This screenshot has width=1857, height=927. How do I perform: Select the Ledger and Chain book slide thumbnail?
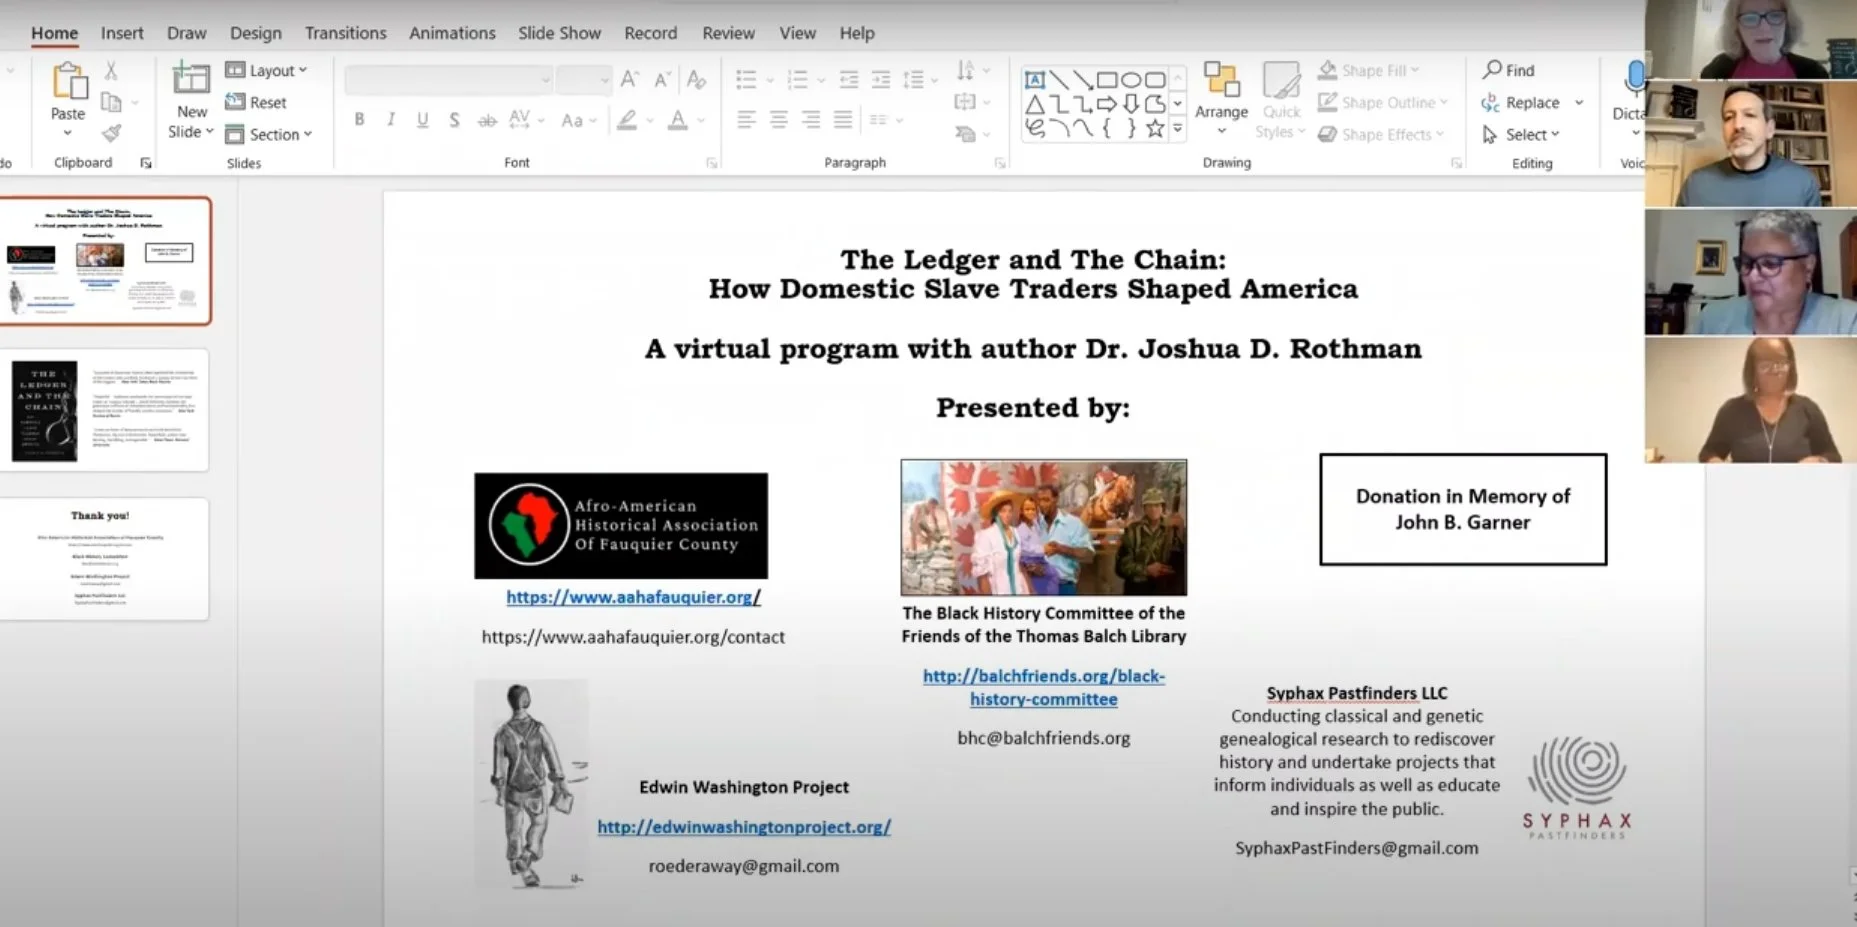[x=104, y=410]
